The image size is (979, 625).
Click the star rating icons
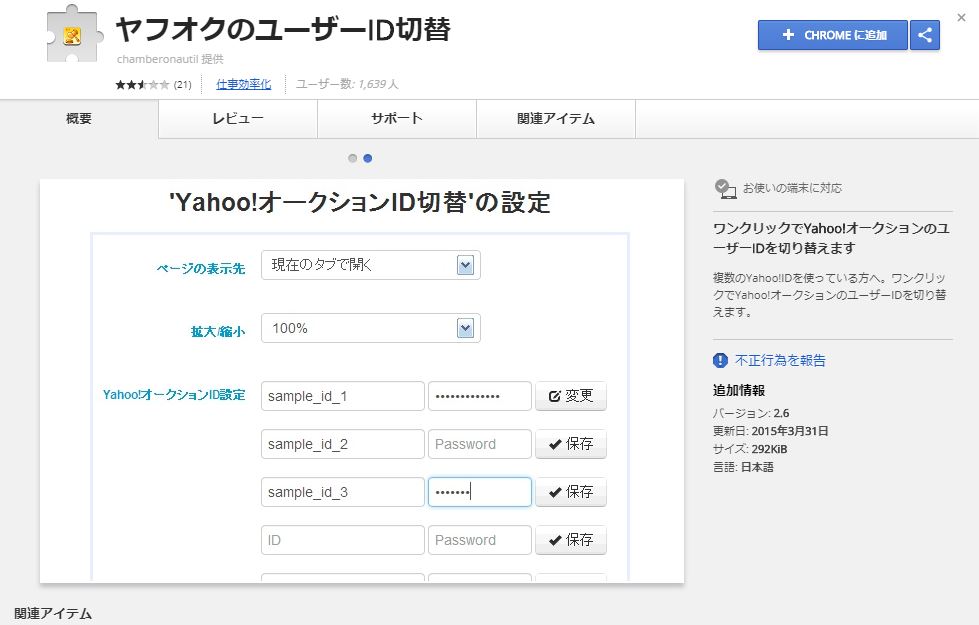pyautogui.click(x=142, y=85)
